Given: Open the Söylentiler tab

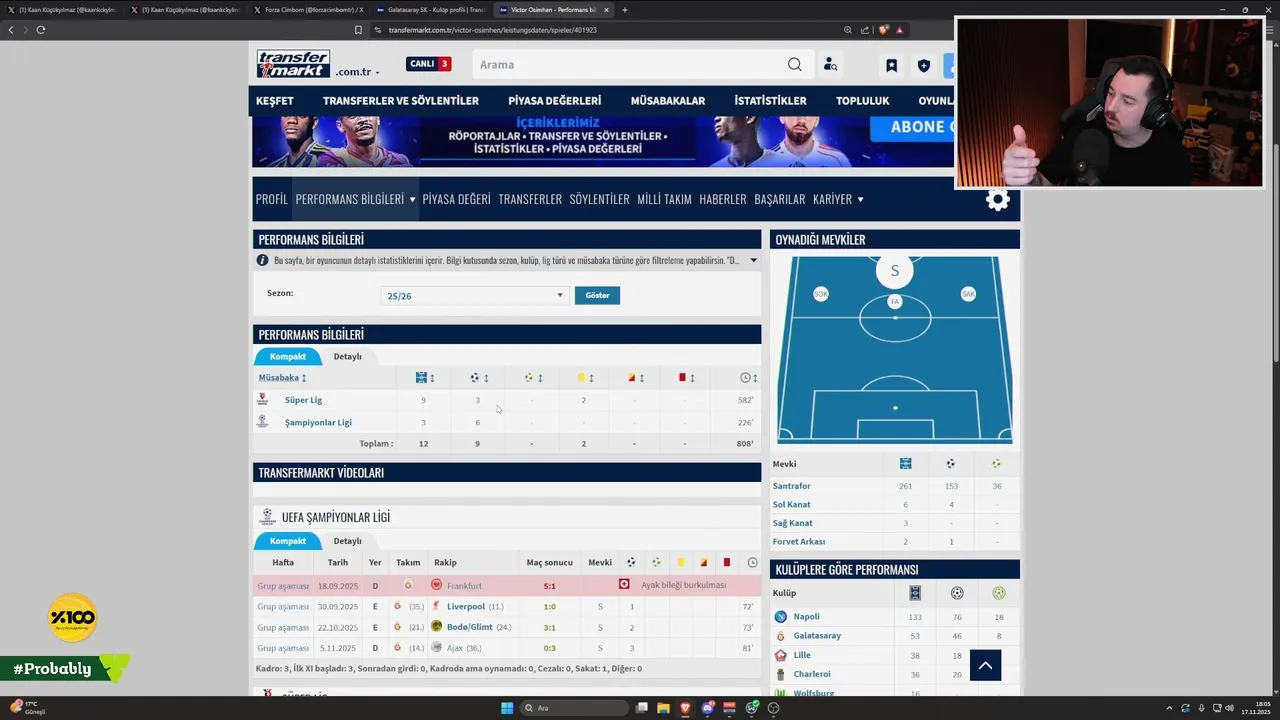Looking at the screenshot, I should 599,199.
